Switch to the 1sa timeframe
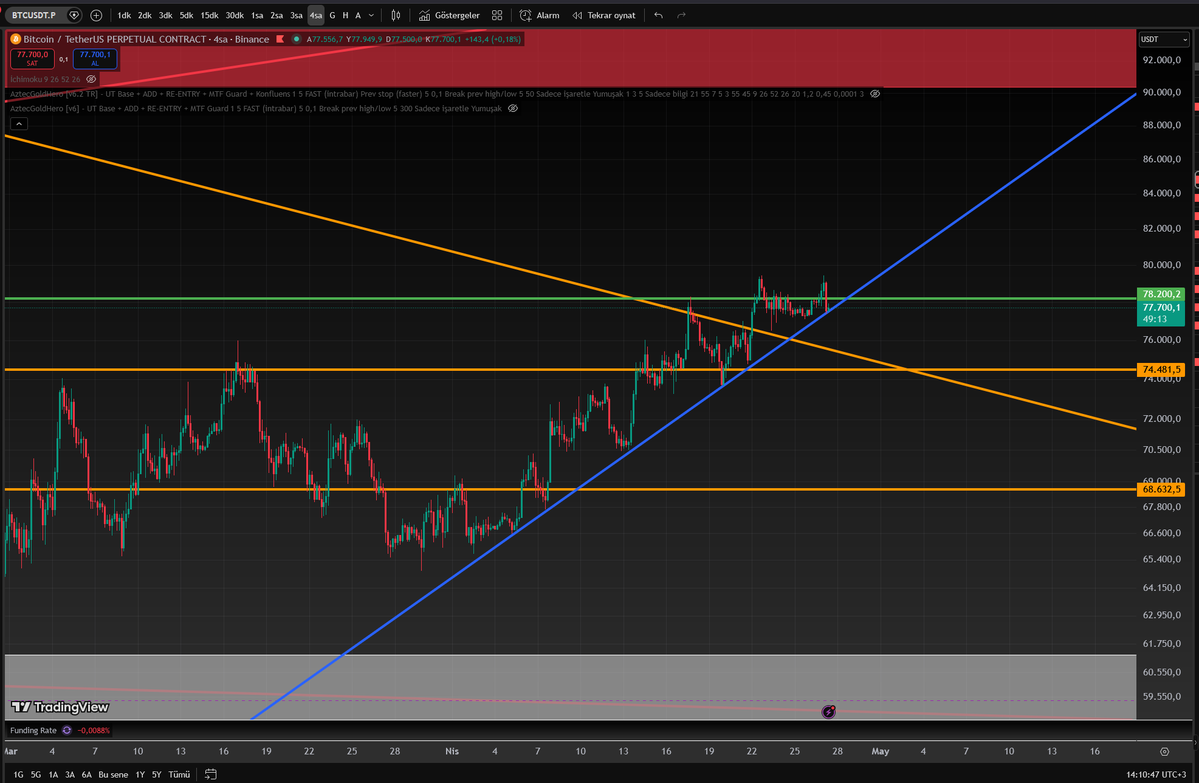The image size is (1199, 783). pos(257,15)
